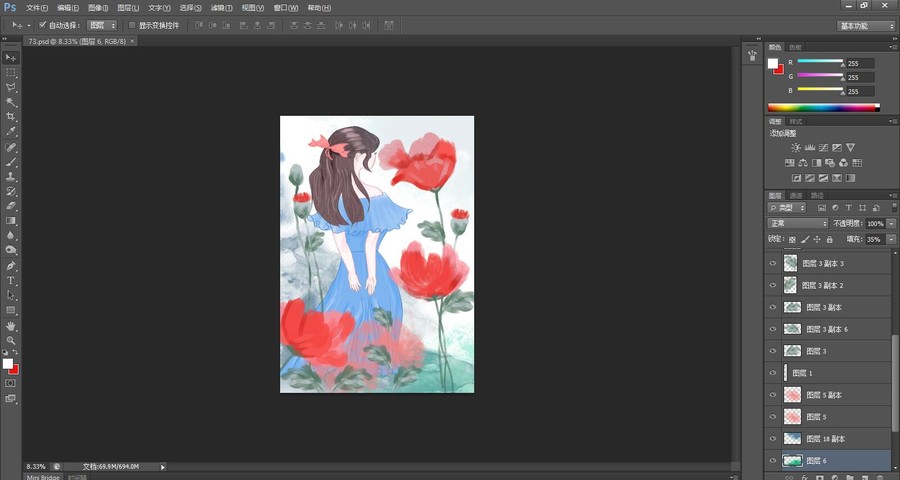Open the 窗口 menu
The width and height of the screenshot is (900, 480).
tap(286, 8)
